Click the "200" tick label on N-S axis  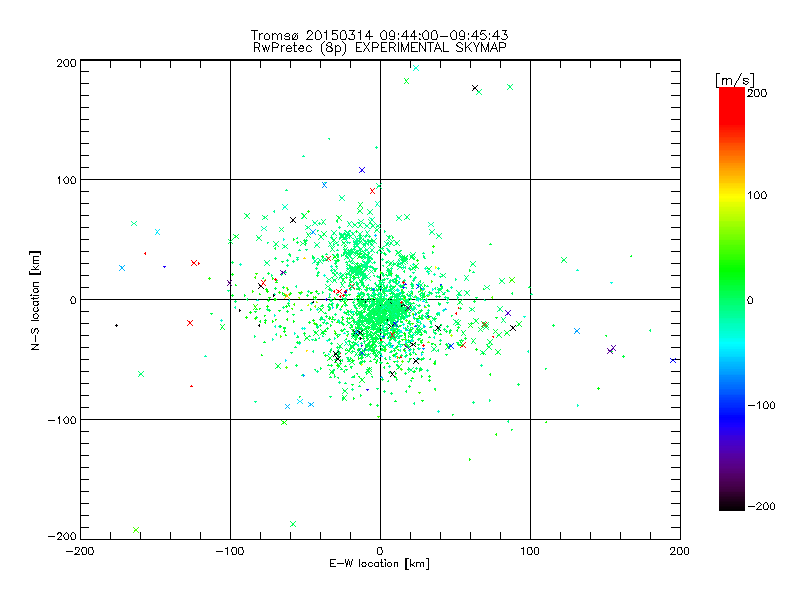pos(66,63)
